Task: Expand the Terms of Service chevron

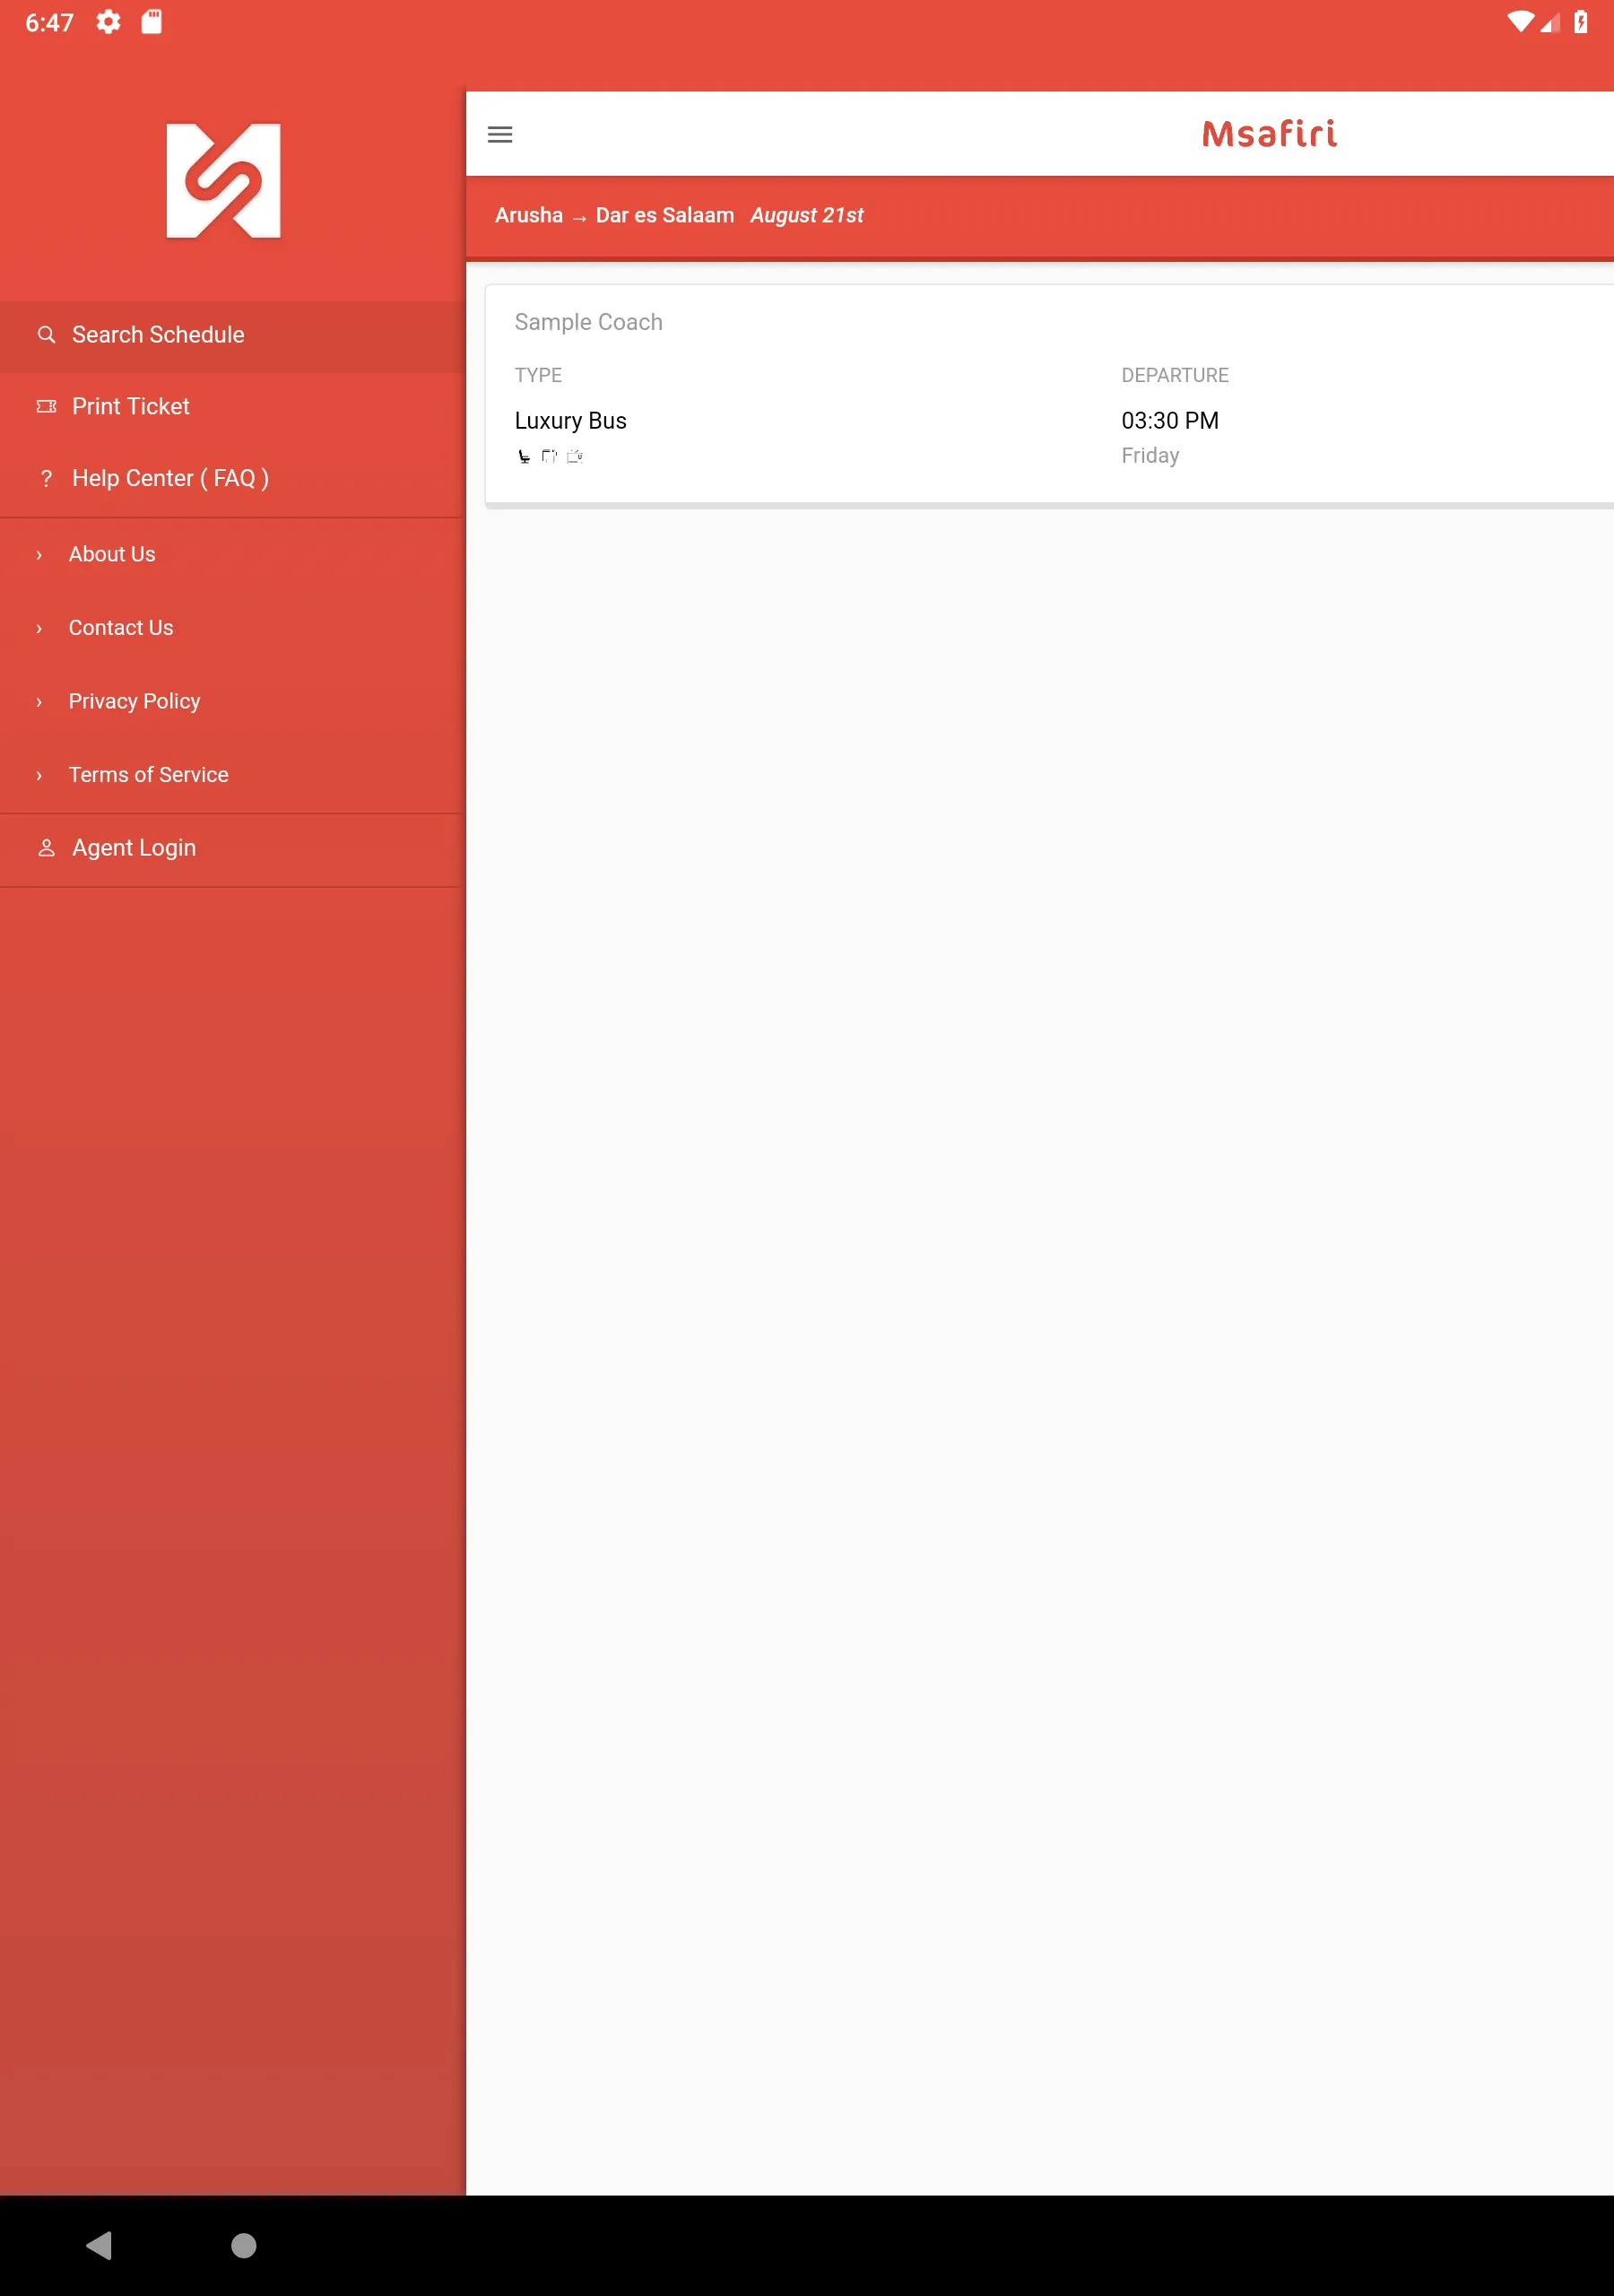Action: pyautogui.click(x=39, y=776)
